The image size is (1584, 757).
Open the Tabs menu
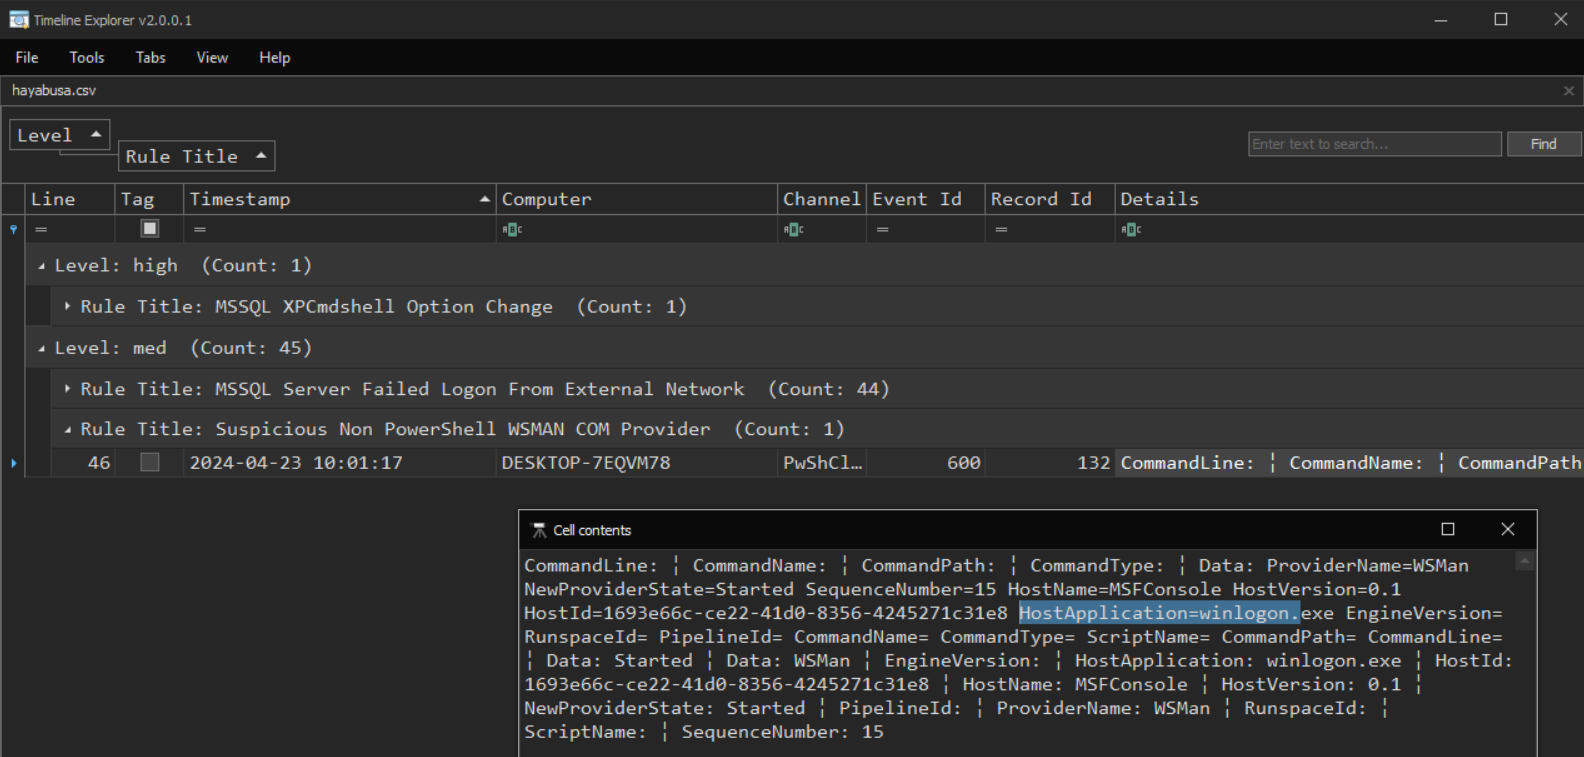point(151,58)
